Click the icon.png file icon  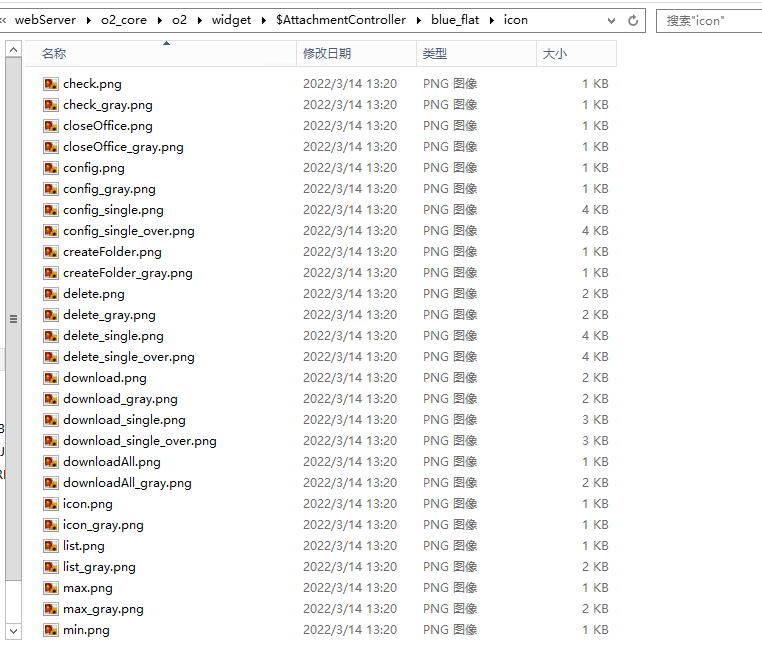coord(51,504)
